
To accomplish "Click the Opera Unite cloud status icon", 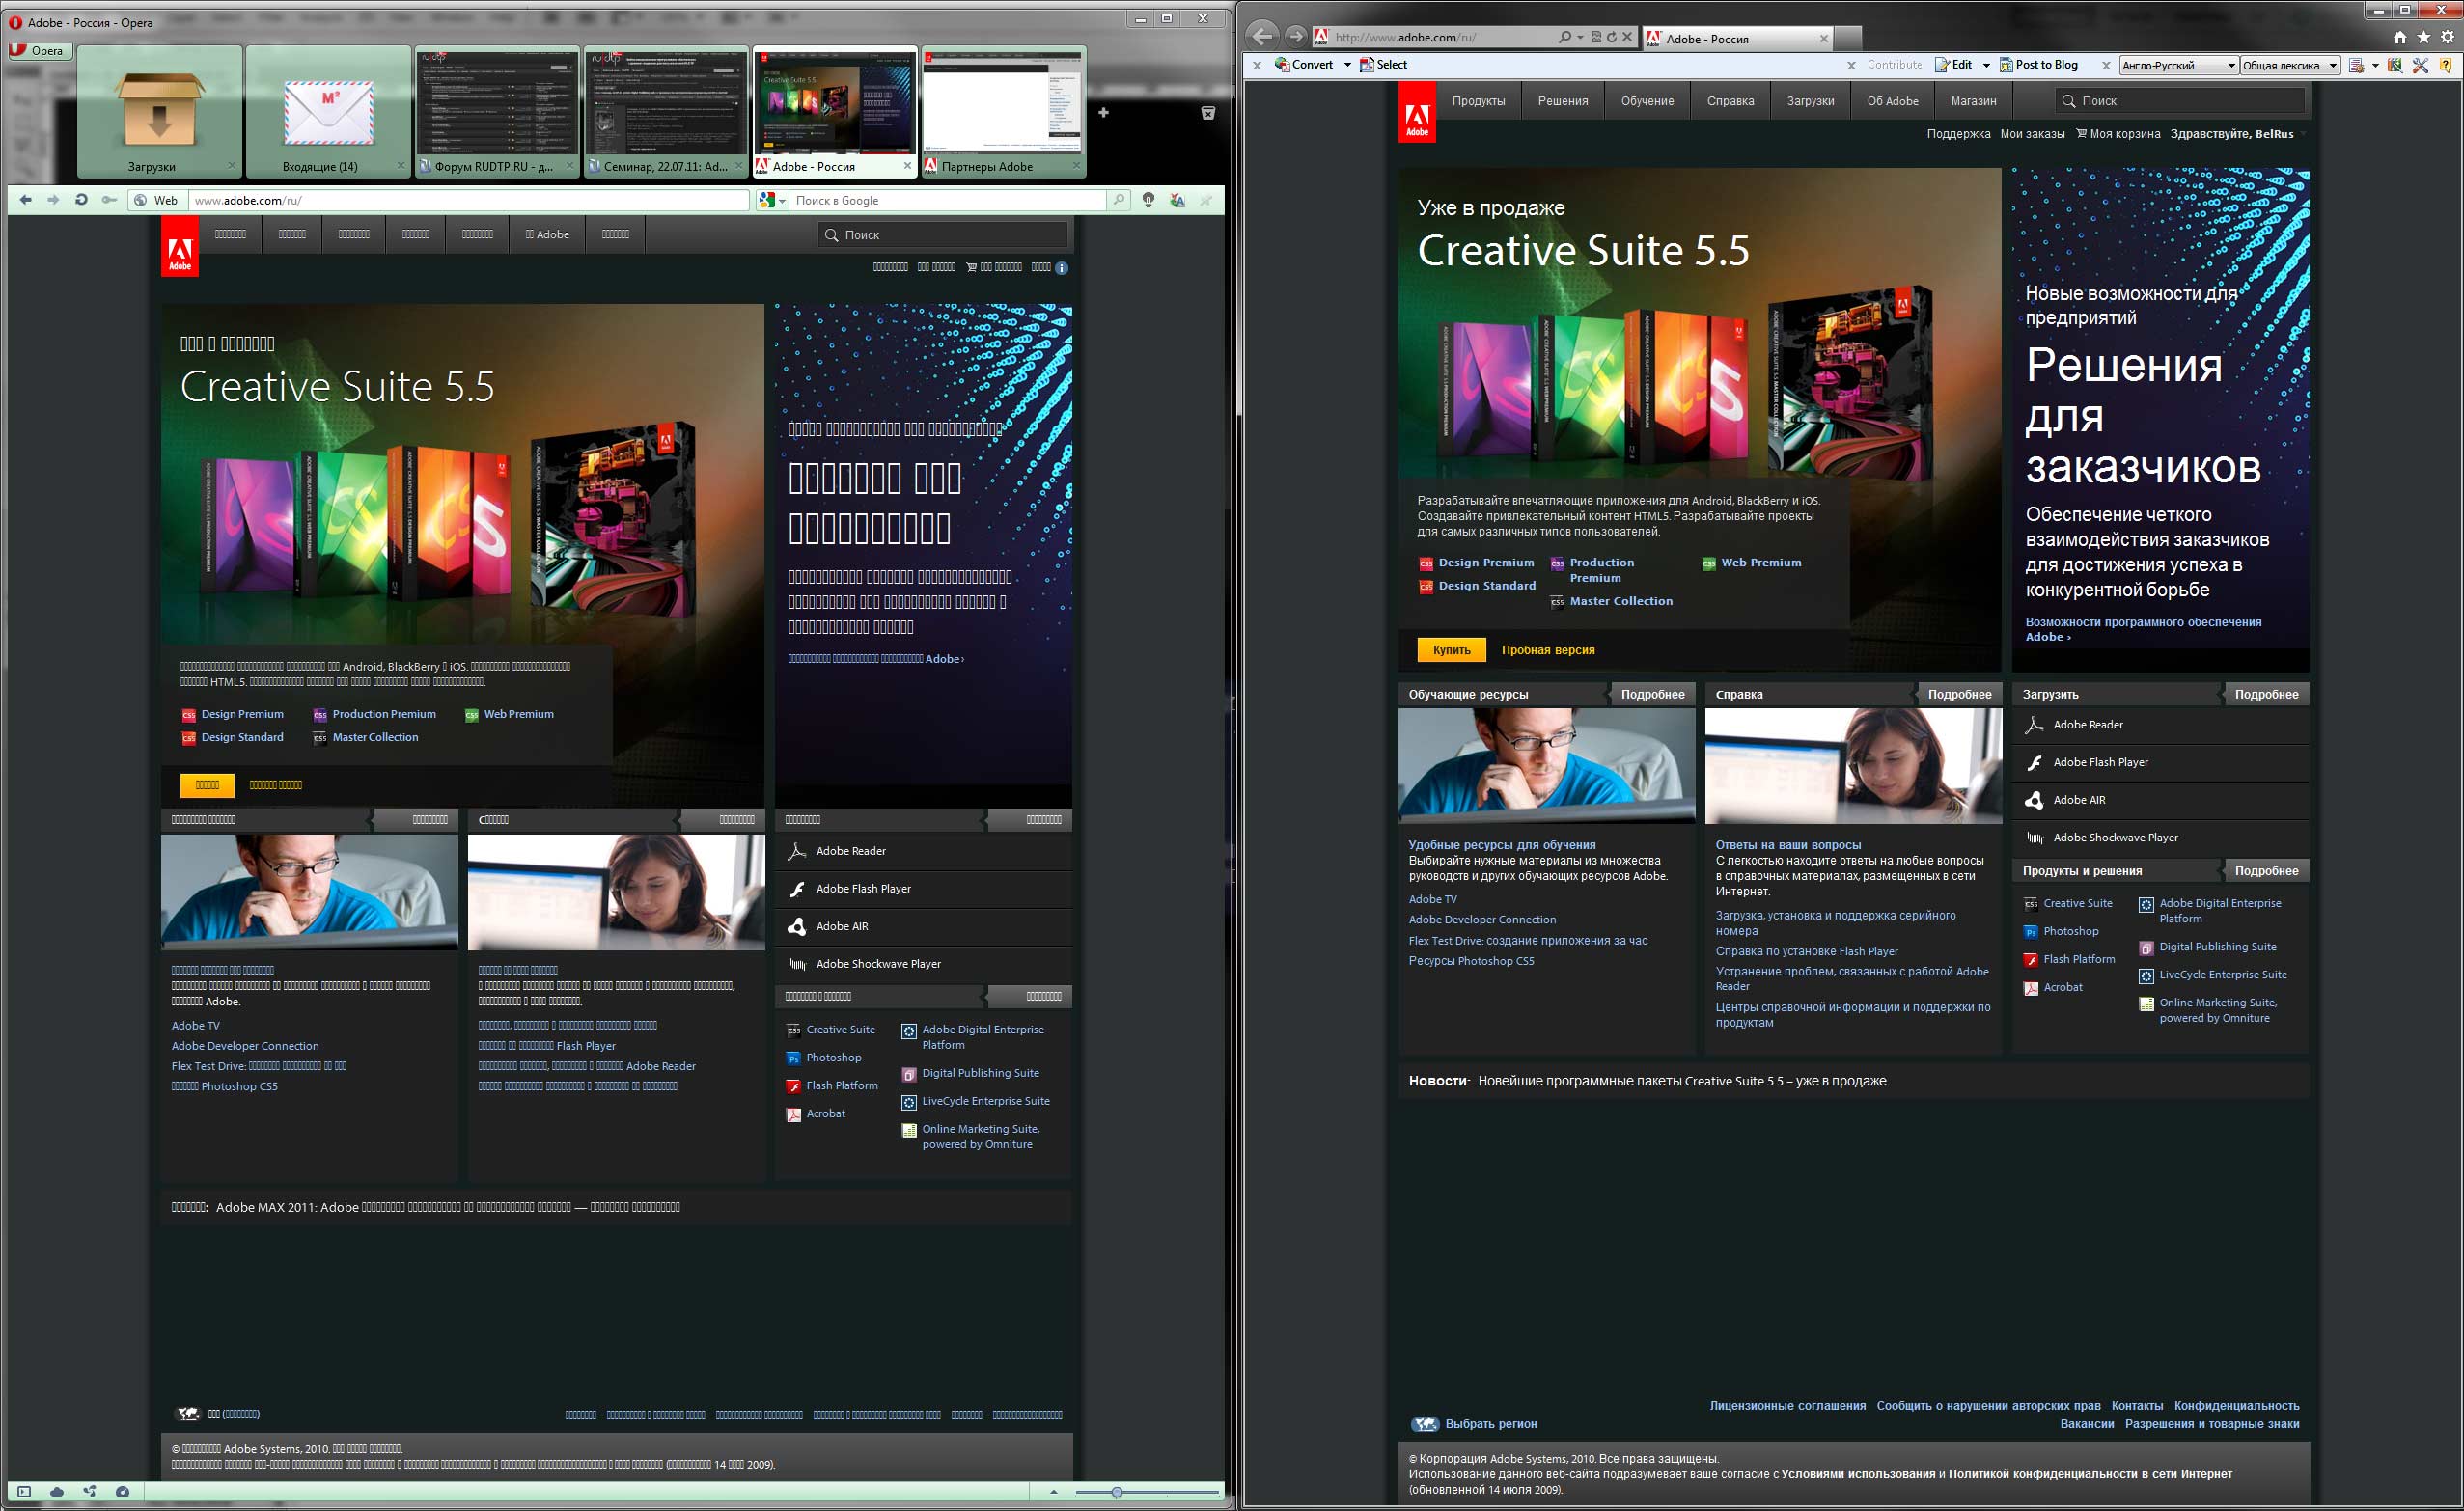I will point(57,1491).
